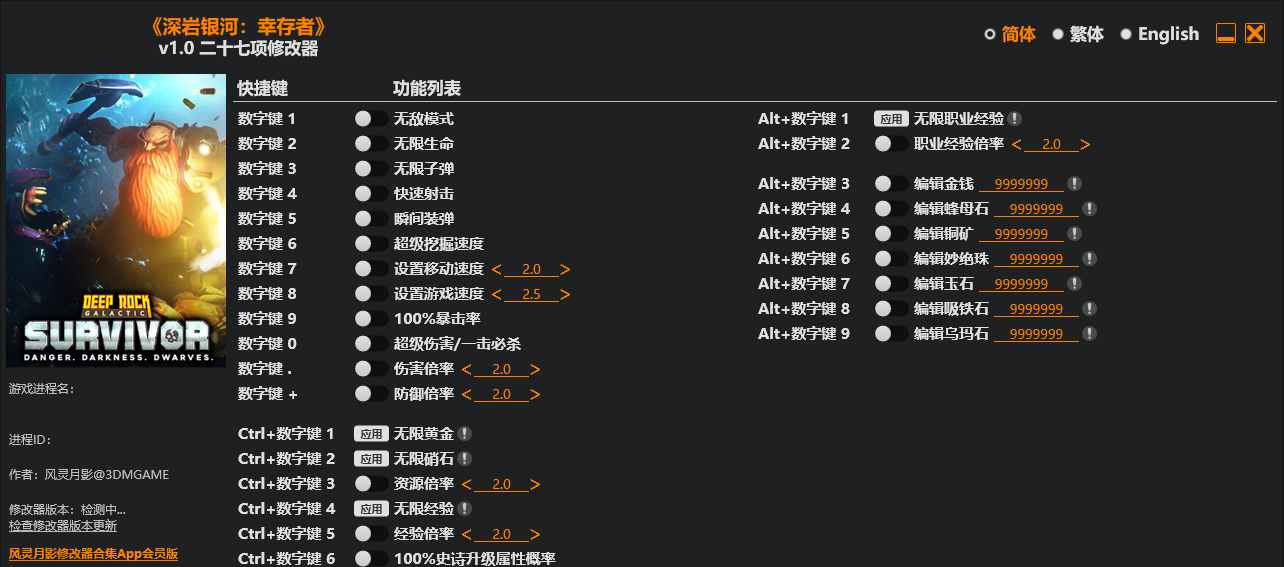1284x567 pixels.
Task: Decrease 设置游戏速度 value with left arrow
Action: pos(497,294)
